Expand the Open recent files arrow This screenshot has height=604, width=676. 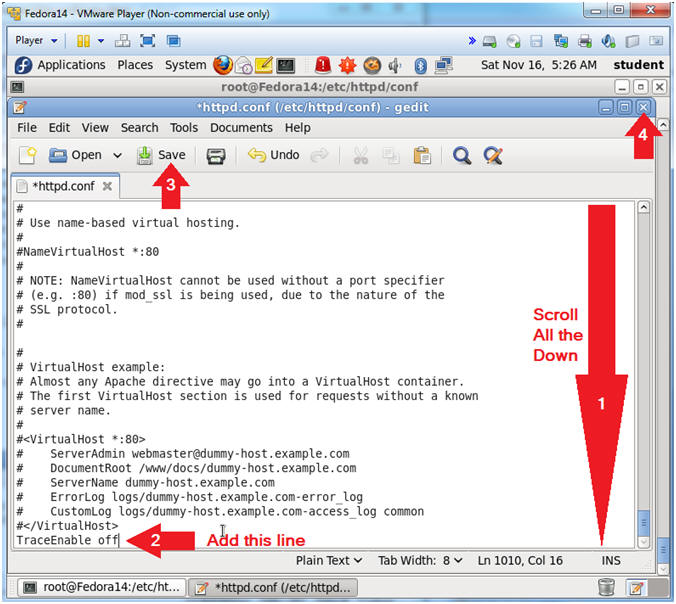click(x=117, y=155)
